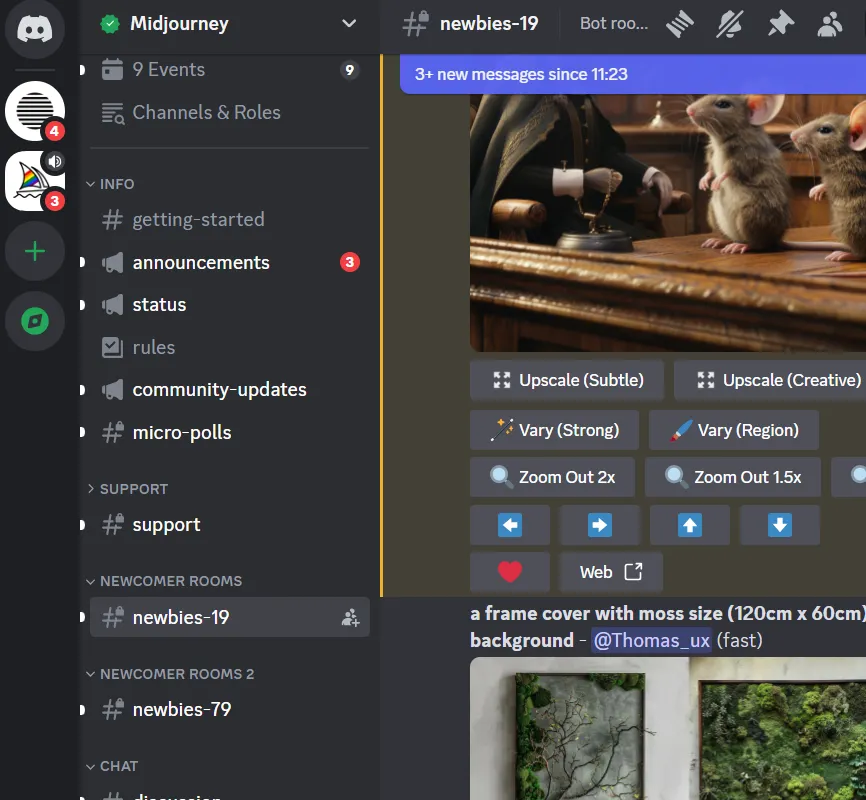Open rules channel
Screen dimensions: 866x800
click(x=229, y=347)
